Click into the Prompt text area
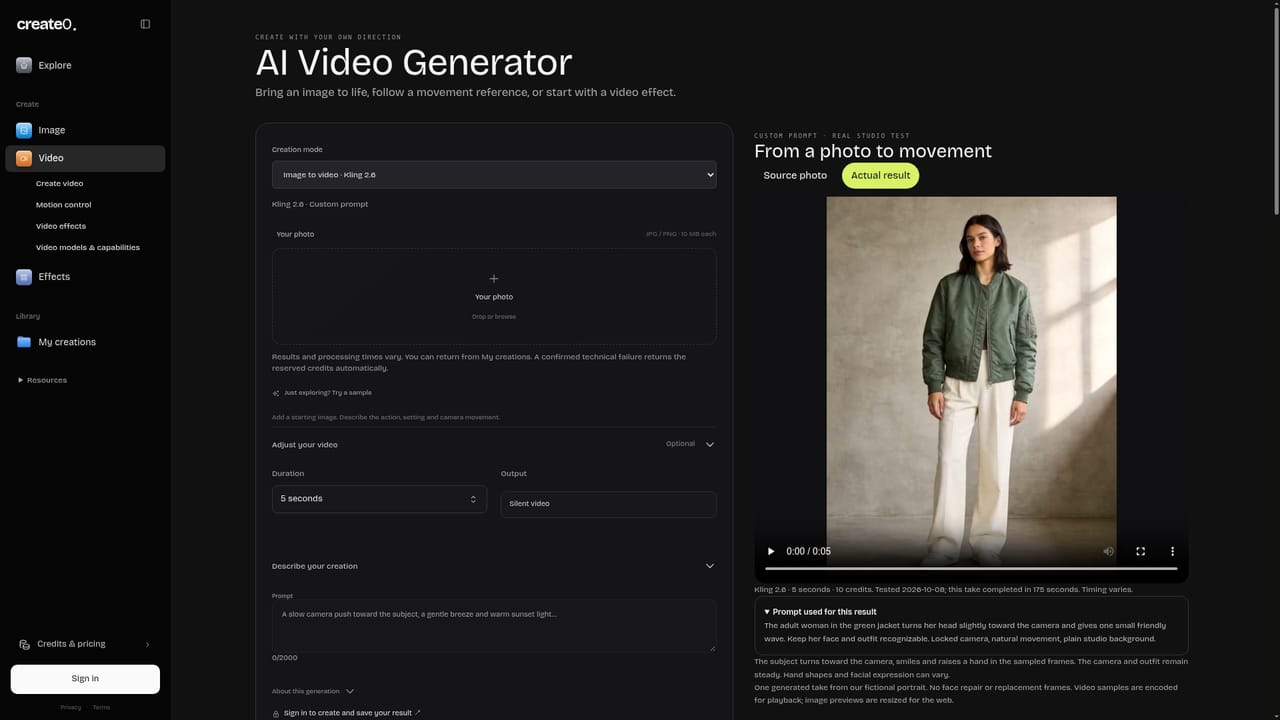The width and height of the screenshot is (1280, 720). click(494, 626)
